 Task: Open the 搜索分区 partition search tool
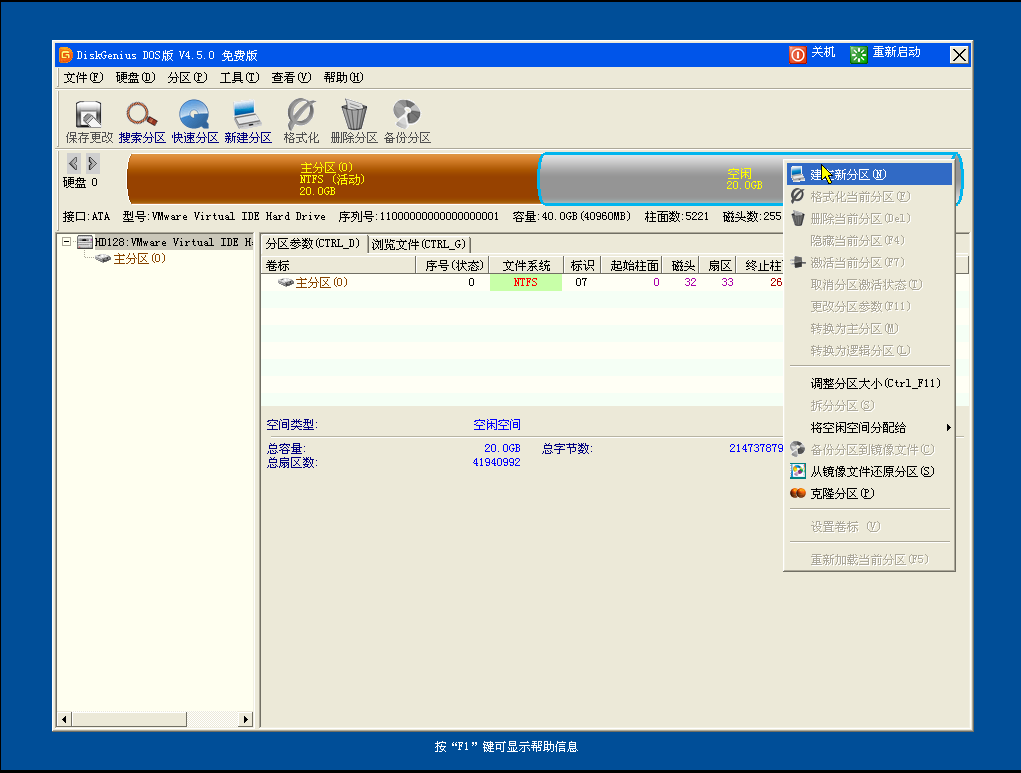coord(142,118)
